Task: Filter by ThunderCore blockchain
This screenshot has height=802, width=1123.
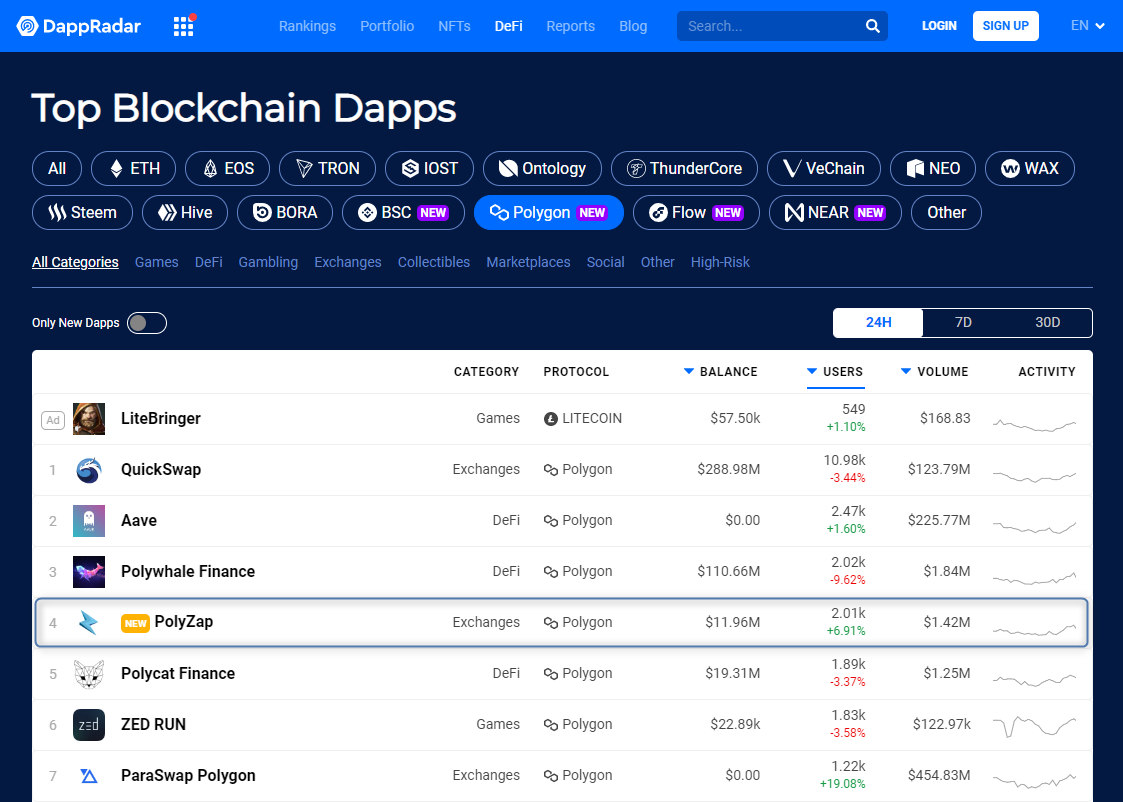Action: [x=684, y=168]
